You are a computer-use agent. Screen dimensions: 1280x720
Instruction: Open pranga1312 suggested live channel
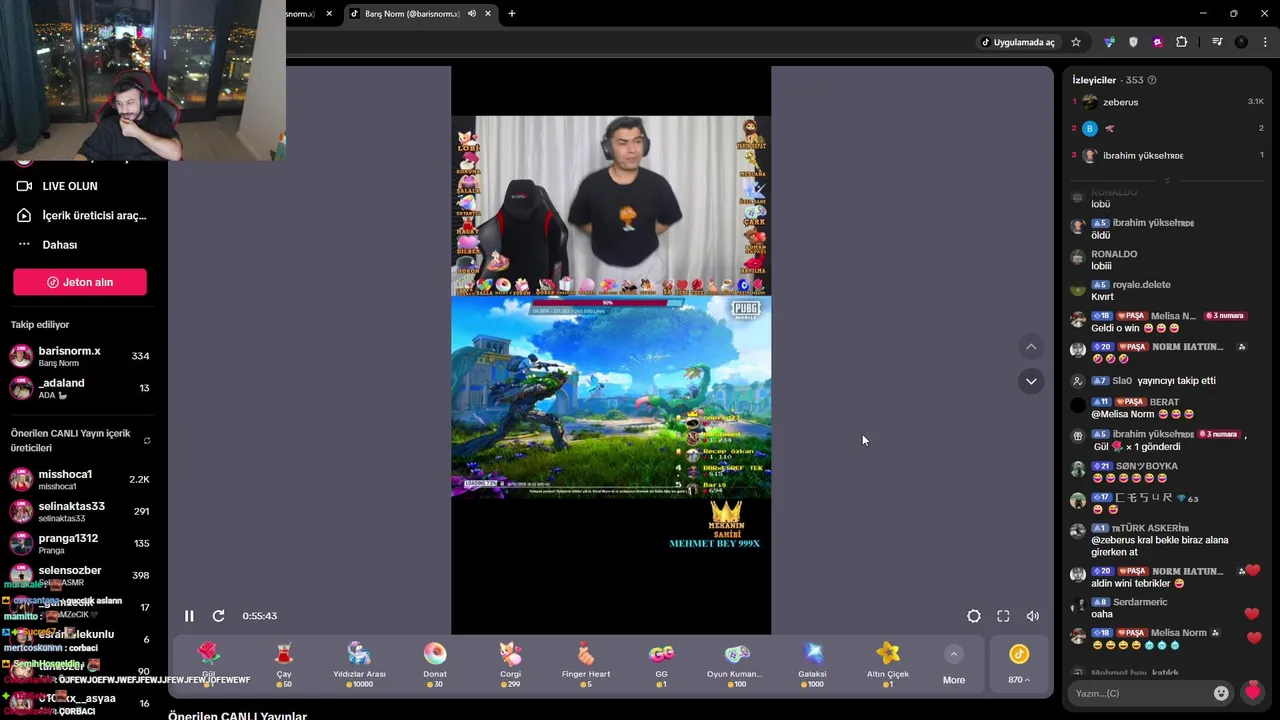(x=80, y=543)
